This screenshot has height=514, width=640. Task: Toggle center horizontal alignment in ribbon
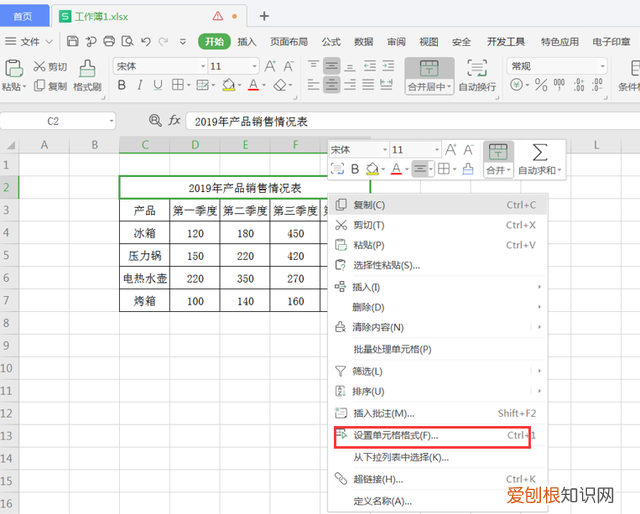pos(331,85)
